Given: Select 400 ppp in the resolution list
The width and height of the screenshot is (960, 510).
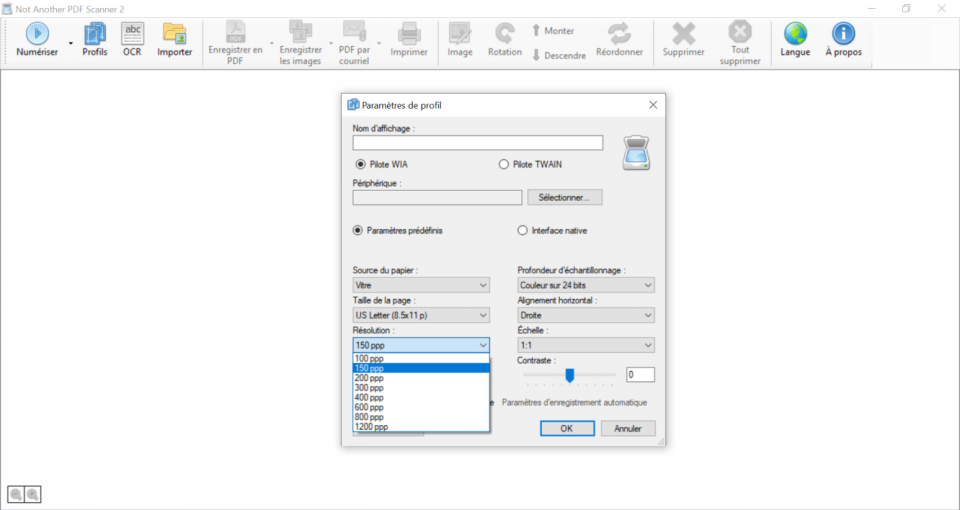Looking at the screenshot, I should 421,398.
